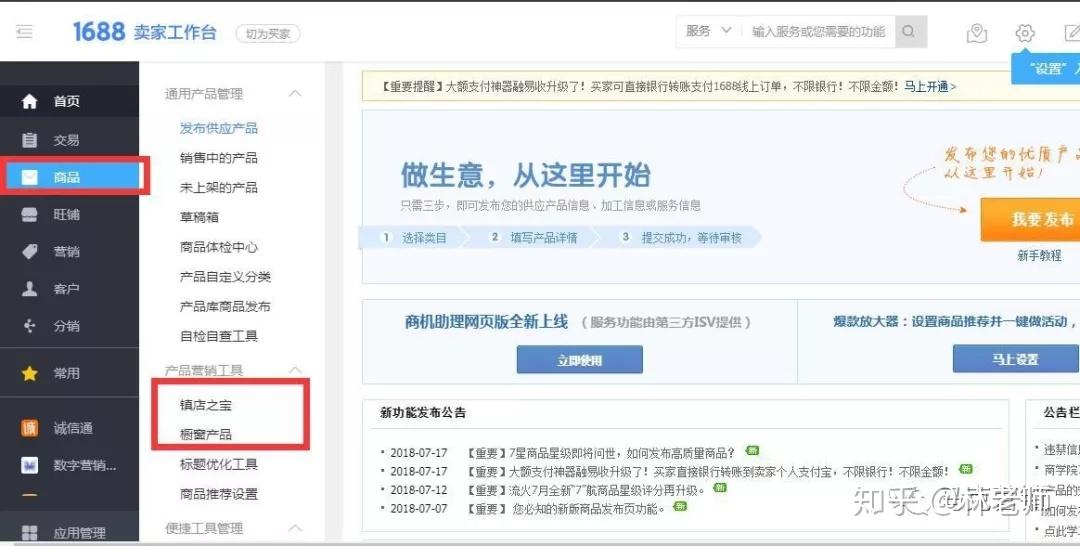Click the share icon beside 分销
Image resolution: width=1080 pixels, height=546 pixels.
coord(30,326)
